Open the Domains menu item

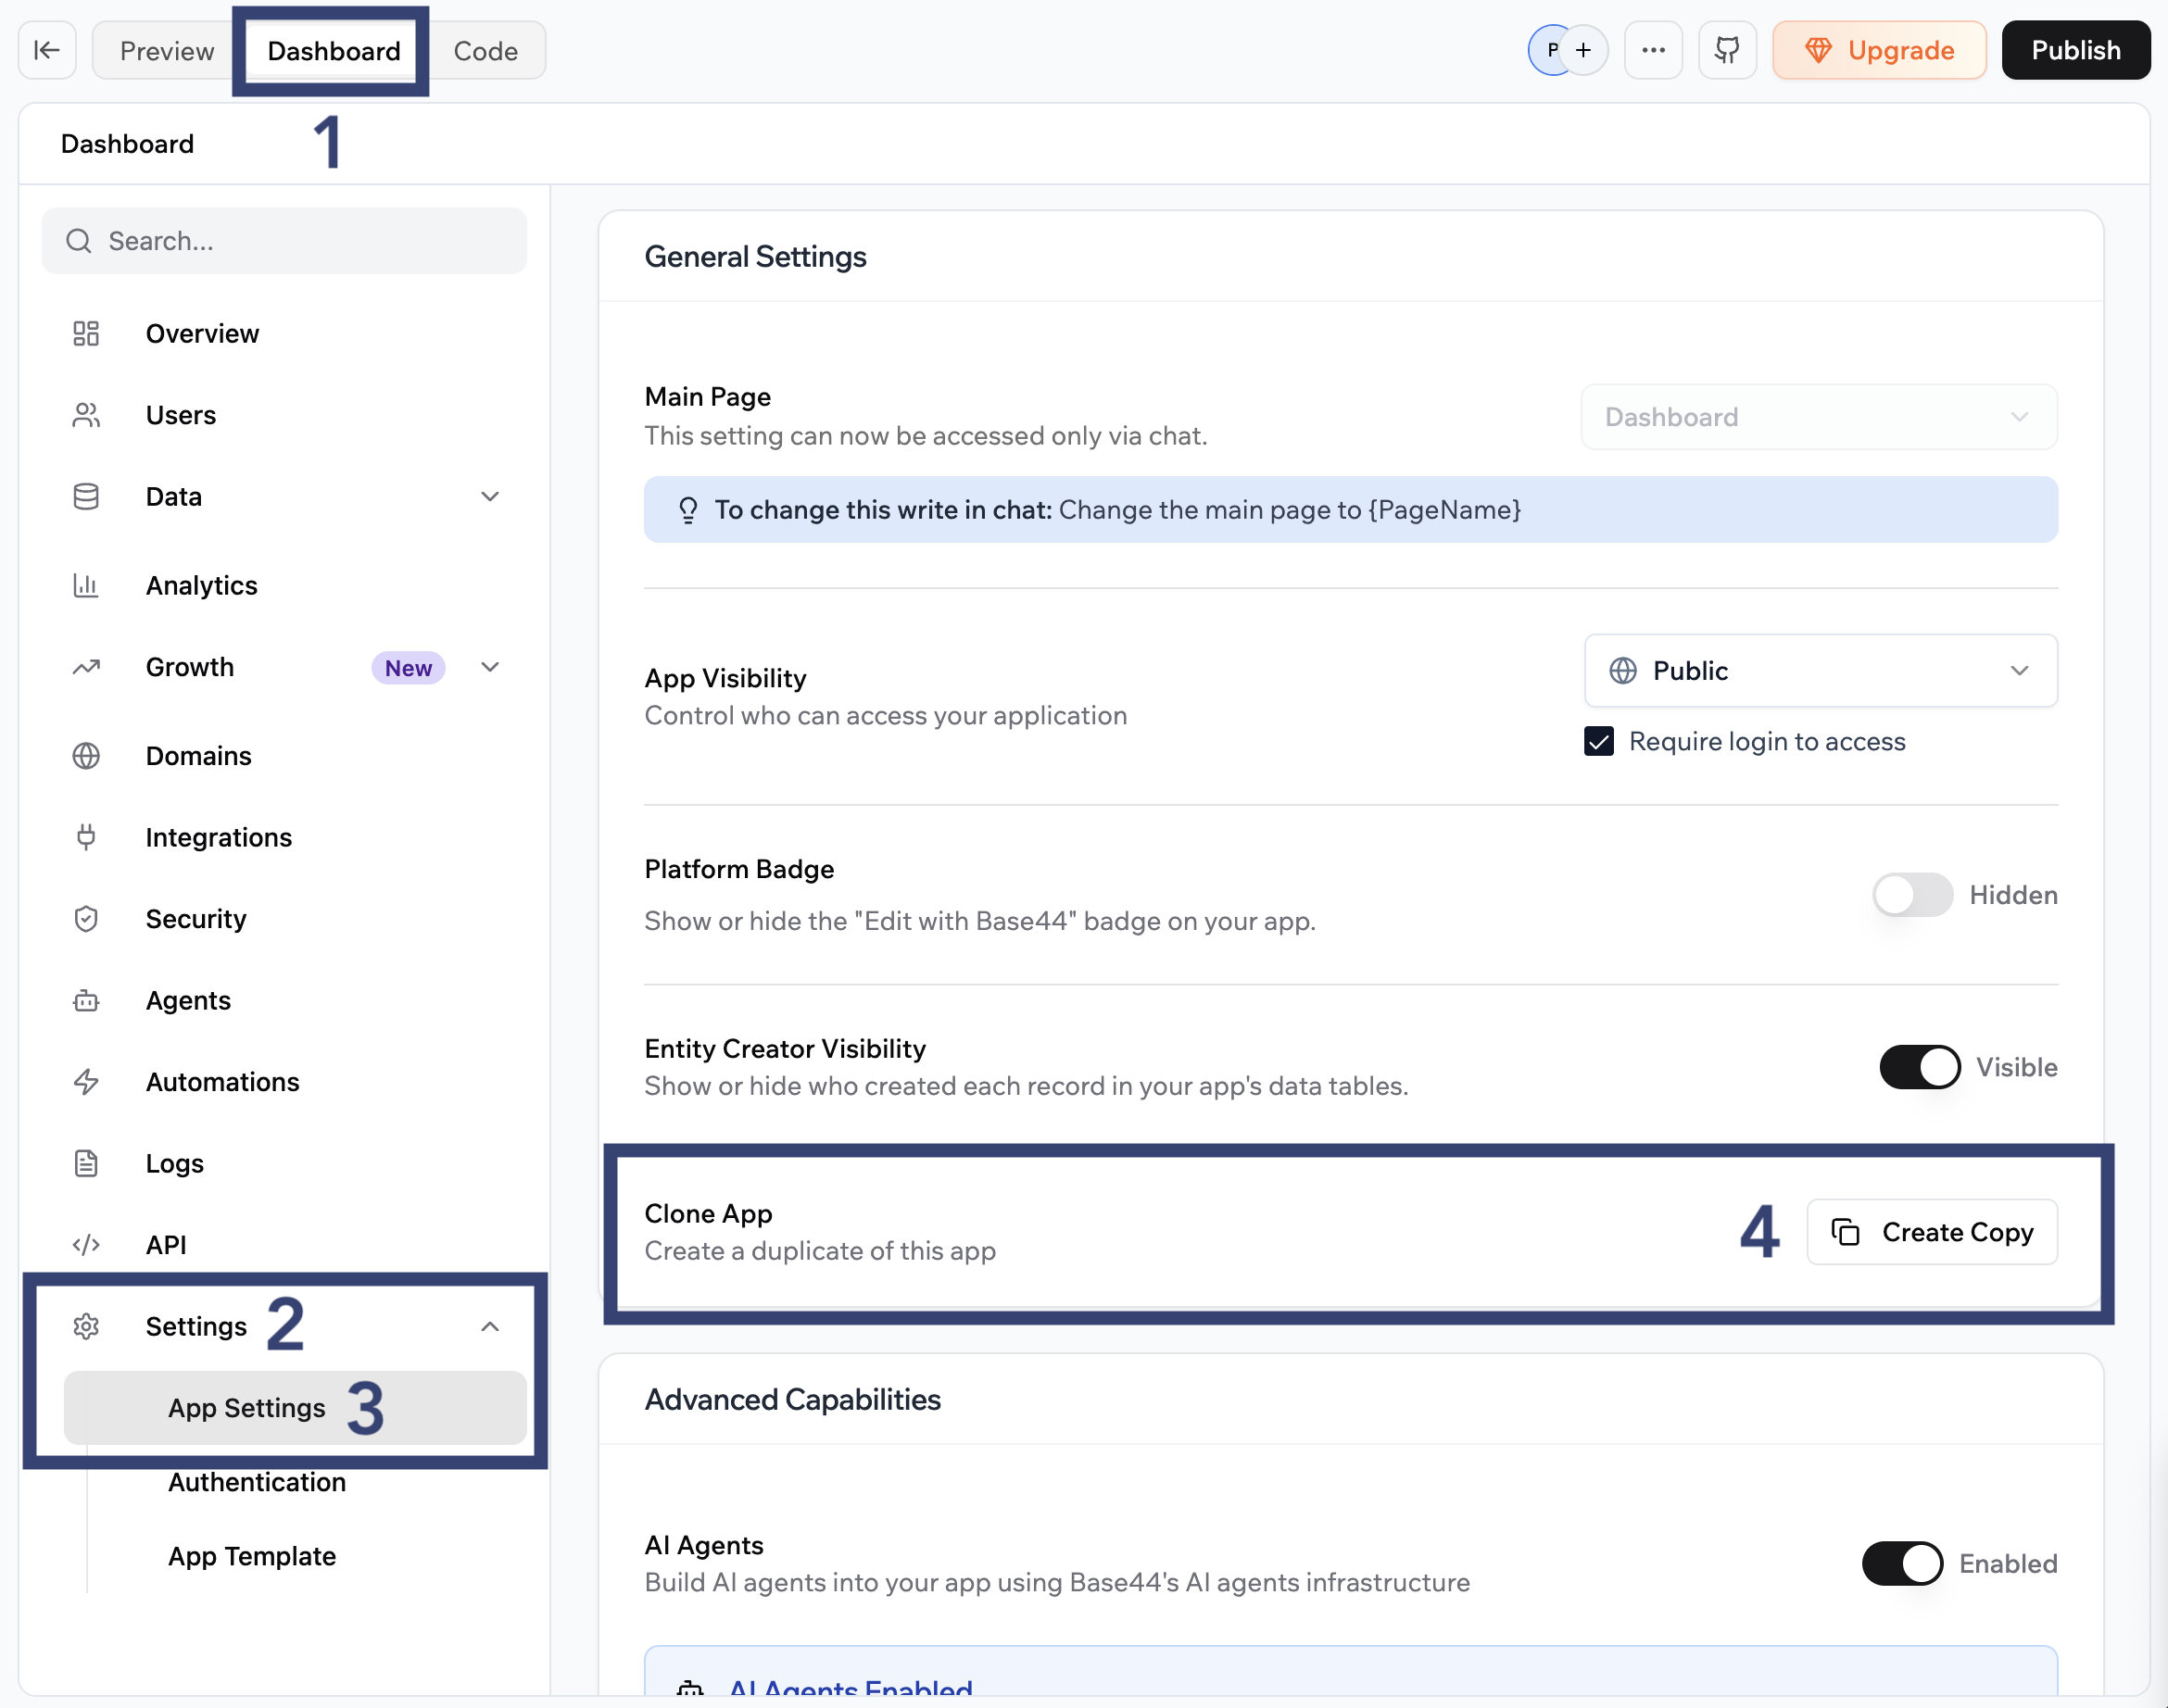[284, 756]
